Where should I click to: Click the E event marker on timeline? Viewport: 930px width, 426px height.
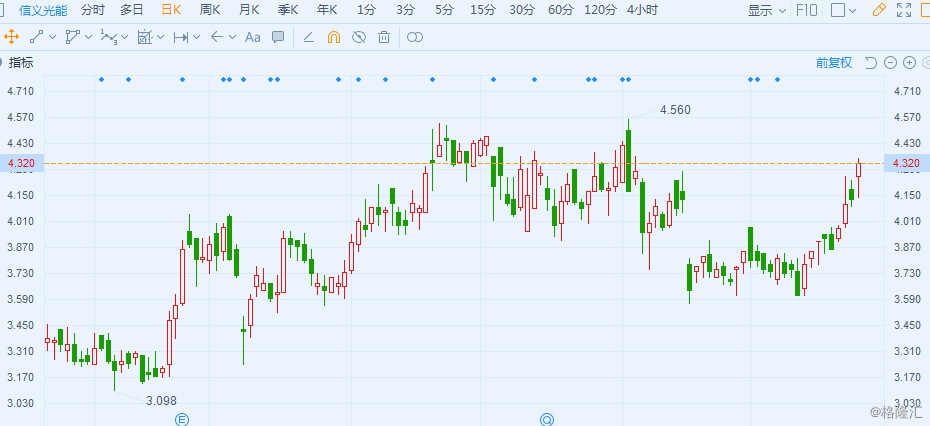click(x=181, y=420)
